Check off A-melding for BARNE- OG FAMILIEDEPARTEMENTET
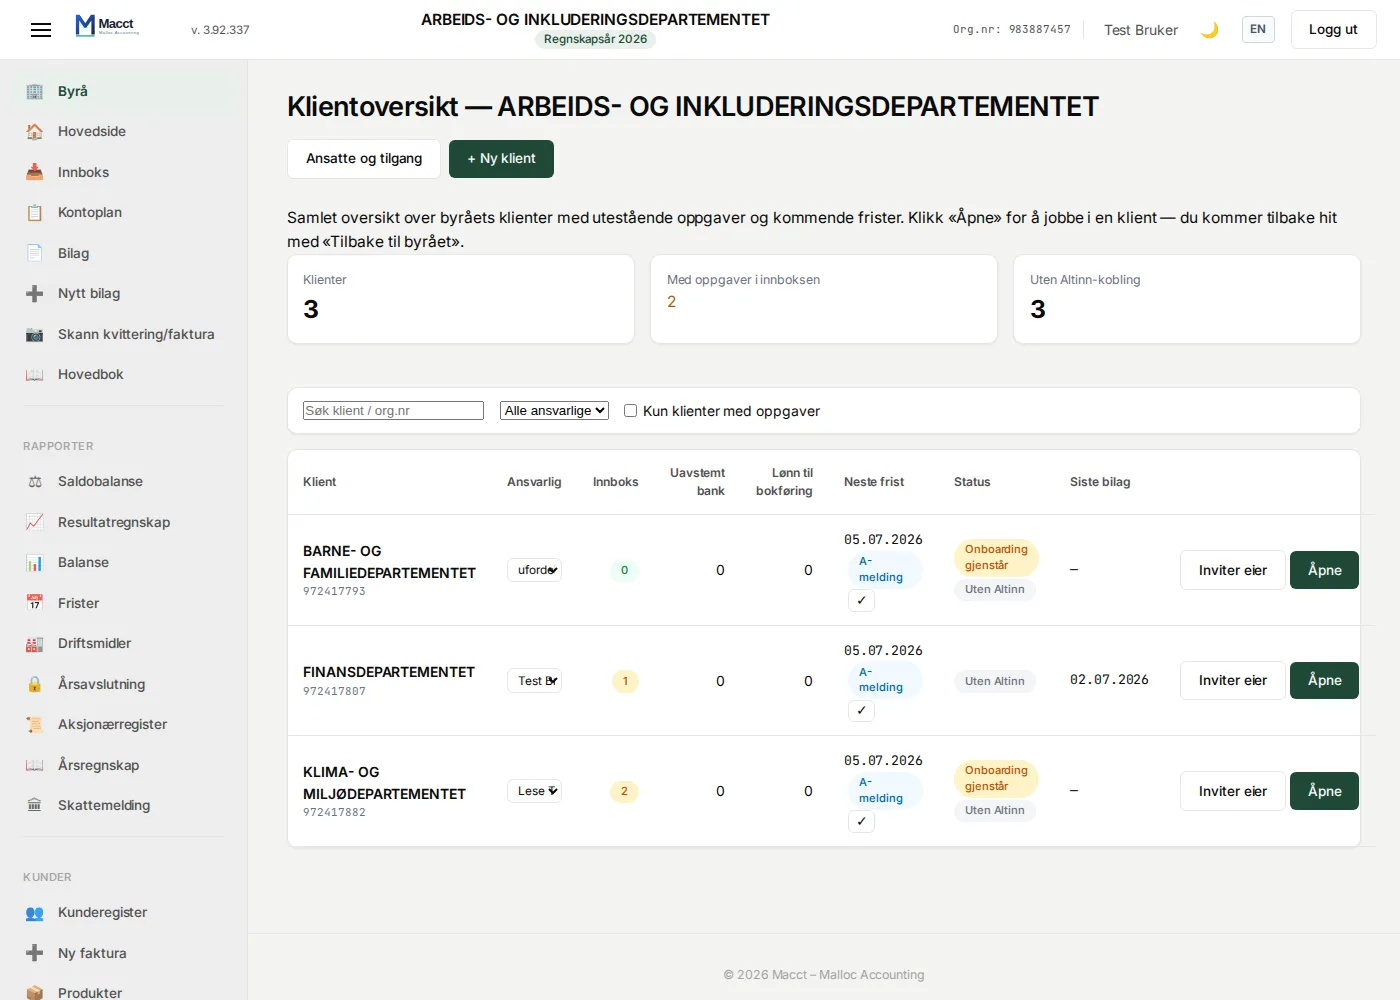The height and width of the screenshot is (1000, 1400). pyautogui.click(x=861, y=600)
